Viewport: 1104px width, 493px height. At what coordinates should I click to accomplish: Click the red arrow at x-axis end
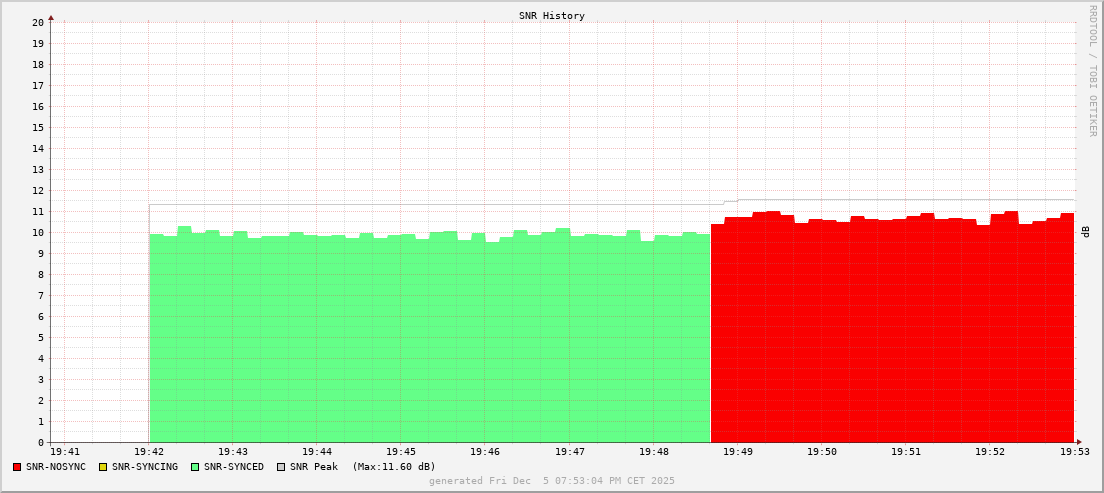(1079, 442)
